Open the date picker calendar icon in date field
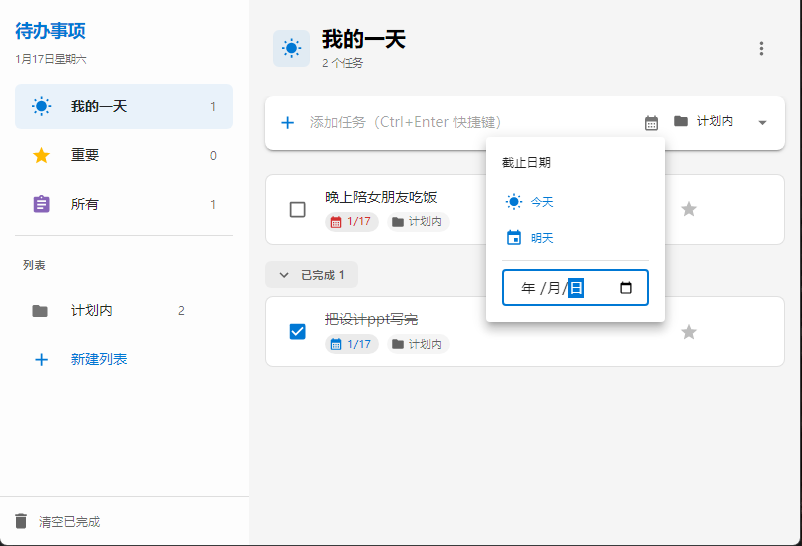The height and width of the screenshot is (546, 802). coord(626,288)
